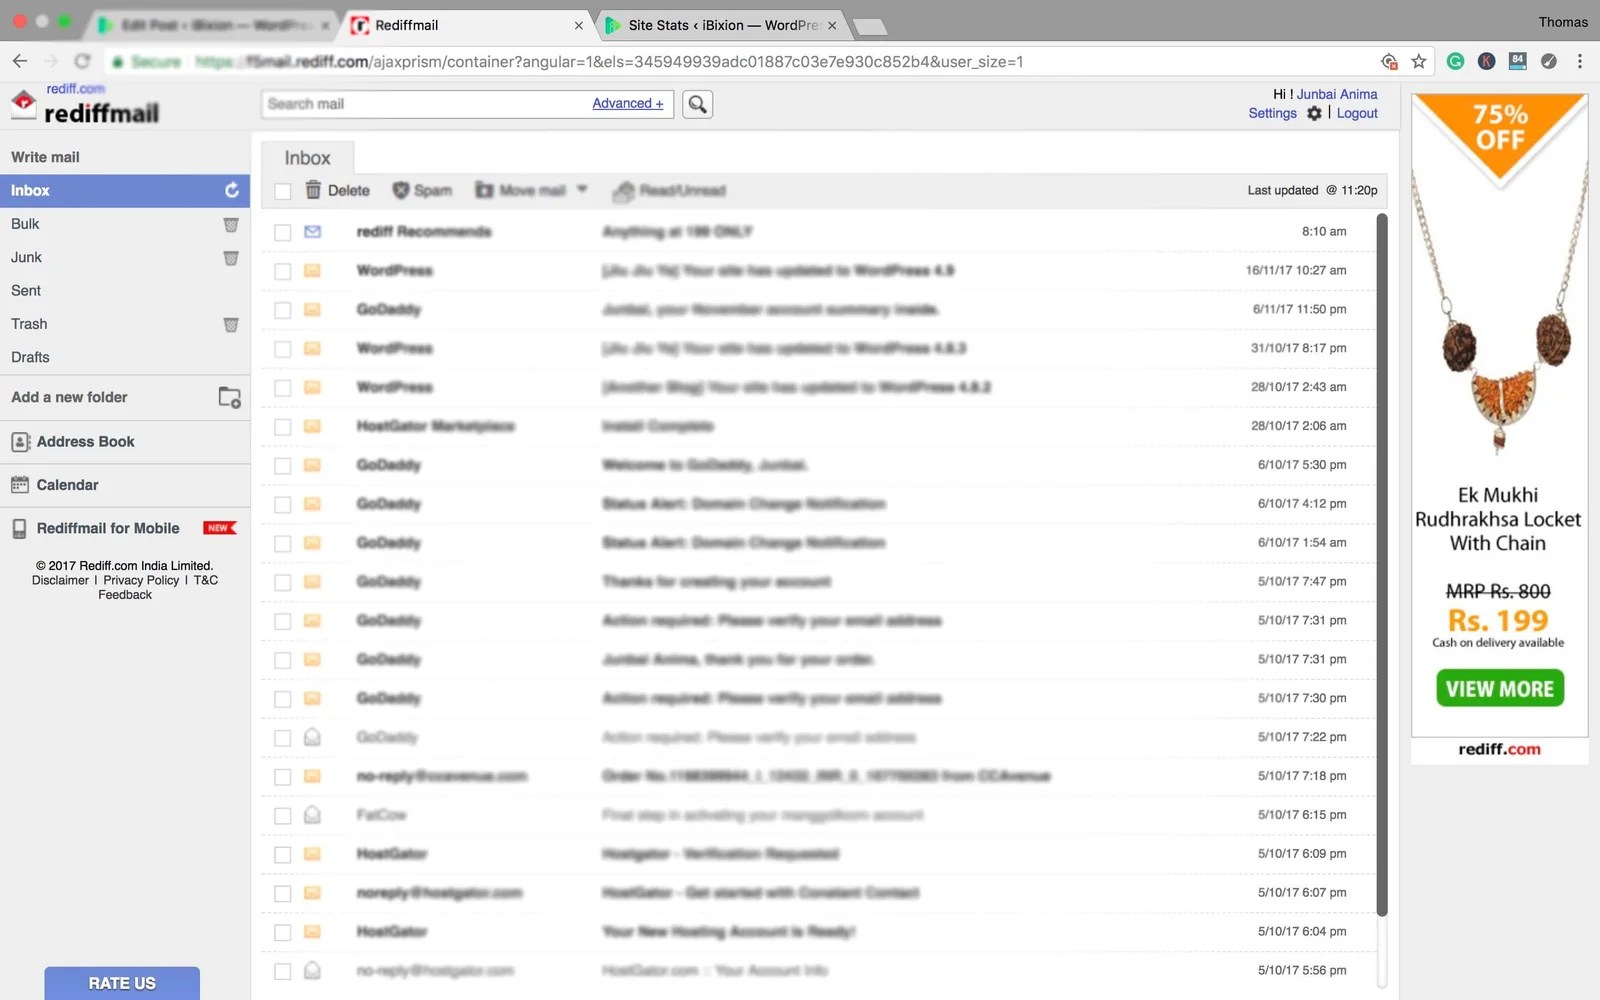Empty the Trash folder using its bin icon
1600x1000 pixels.
click(231, 325)
